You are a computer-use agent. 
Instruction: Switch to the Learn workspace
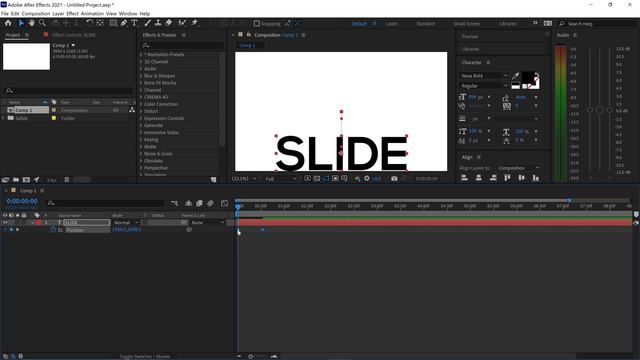(391, 24)
